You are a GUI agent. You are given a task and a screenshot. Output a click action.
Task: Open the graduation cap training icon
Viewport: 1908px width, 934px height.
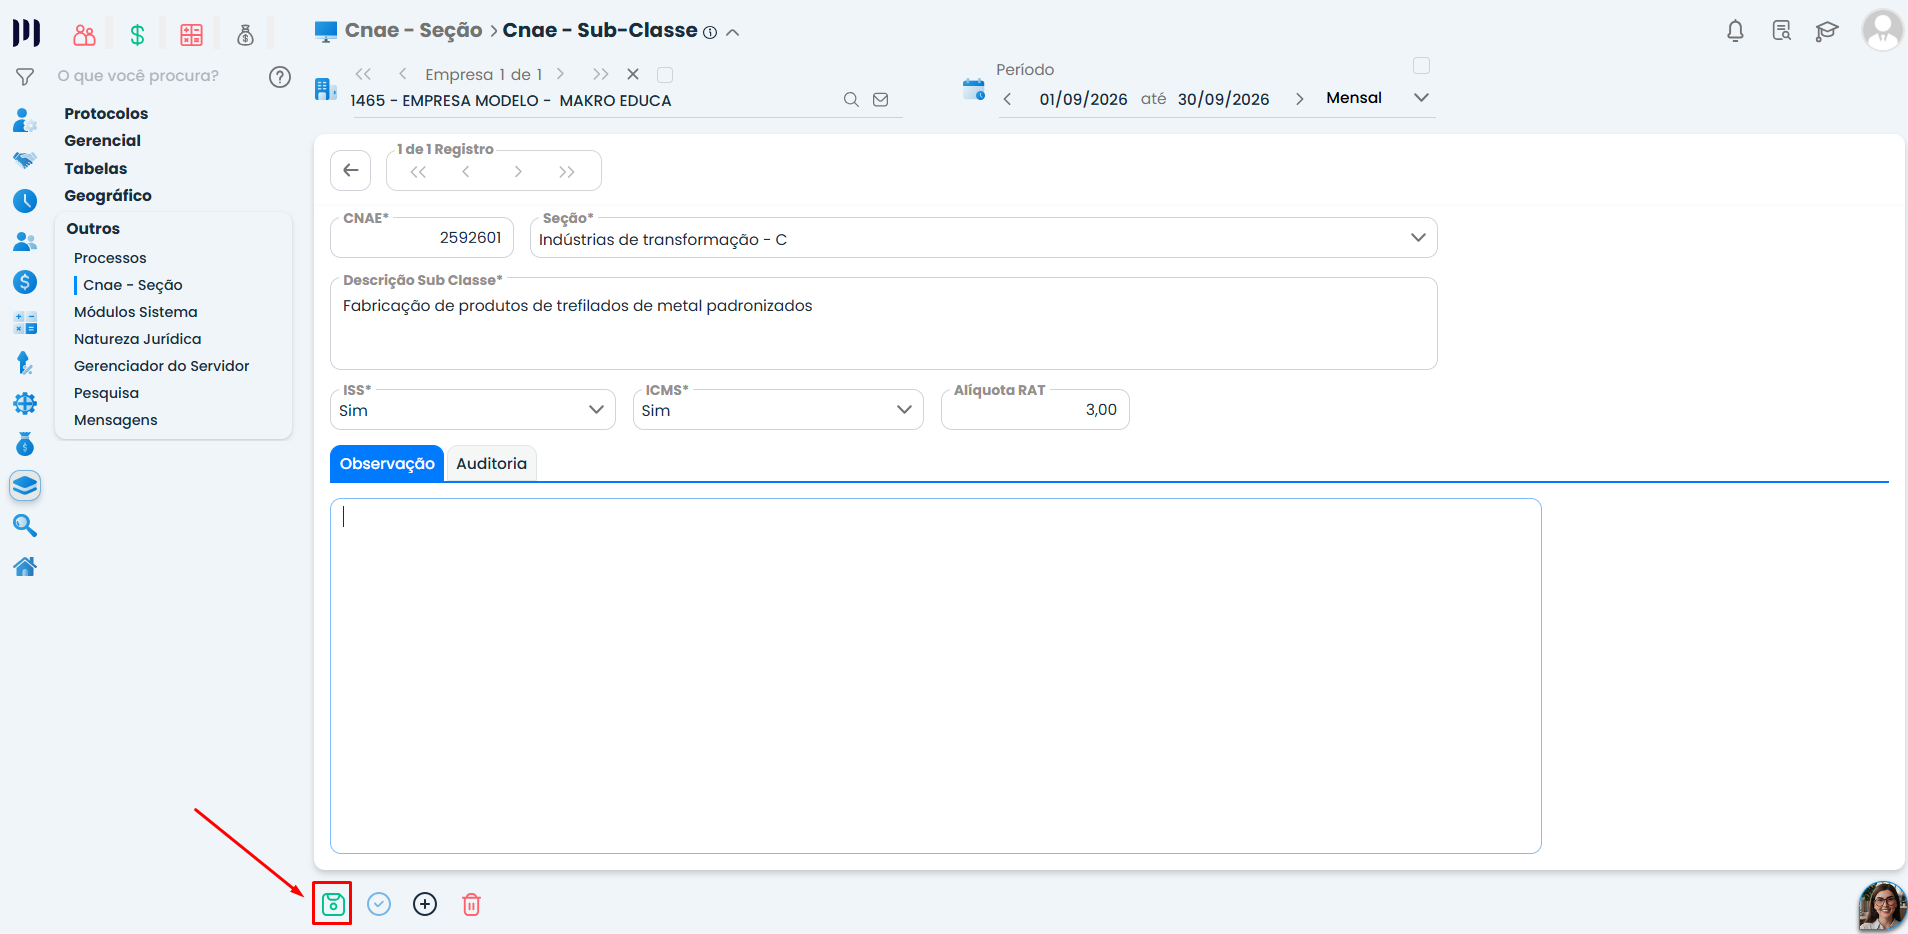point(1826,31)
